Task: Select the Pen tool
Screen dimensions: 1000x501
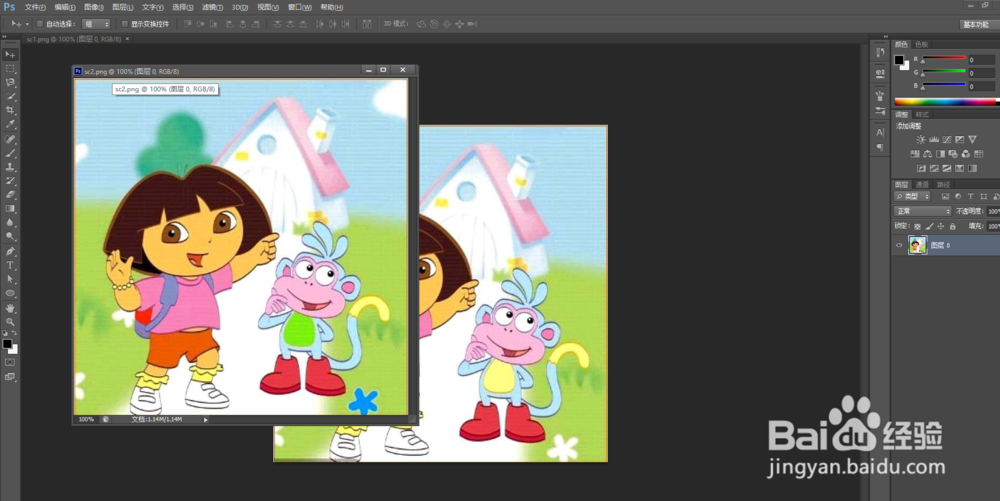Action: click(x=10, y=252)
